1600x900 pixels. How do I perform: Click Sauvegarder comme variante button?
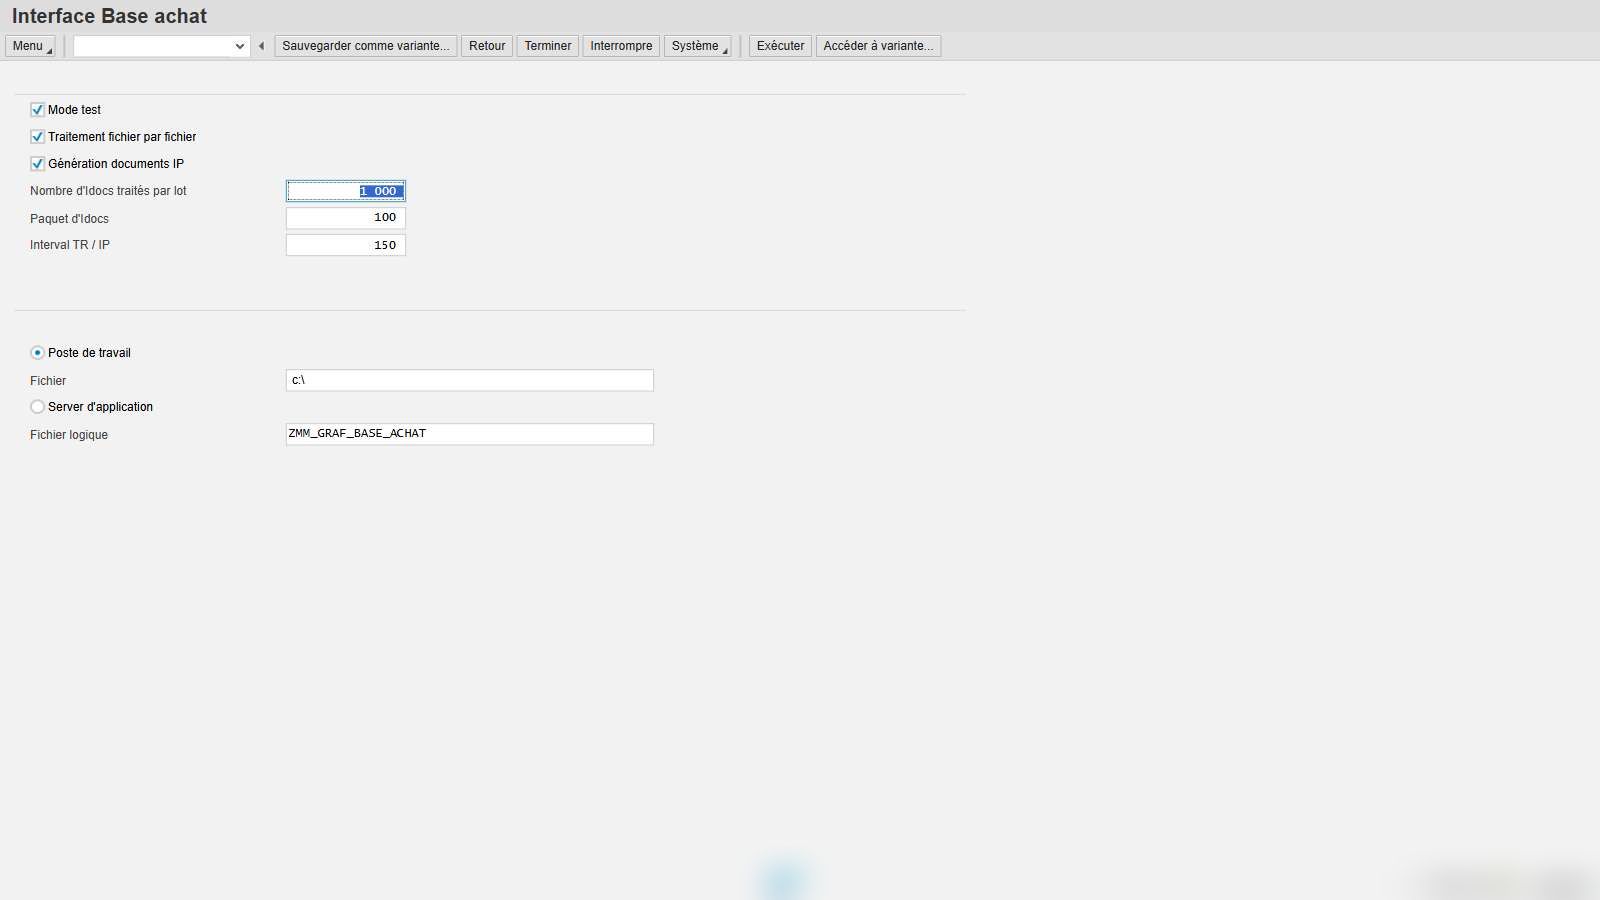tap(366, 46)
